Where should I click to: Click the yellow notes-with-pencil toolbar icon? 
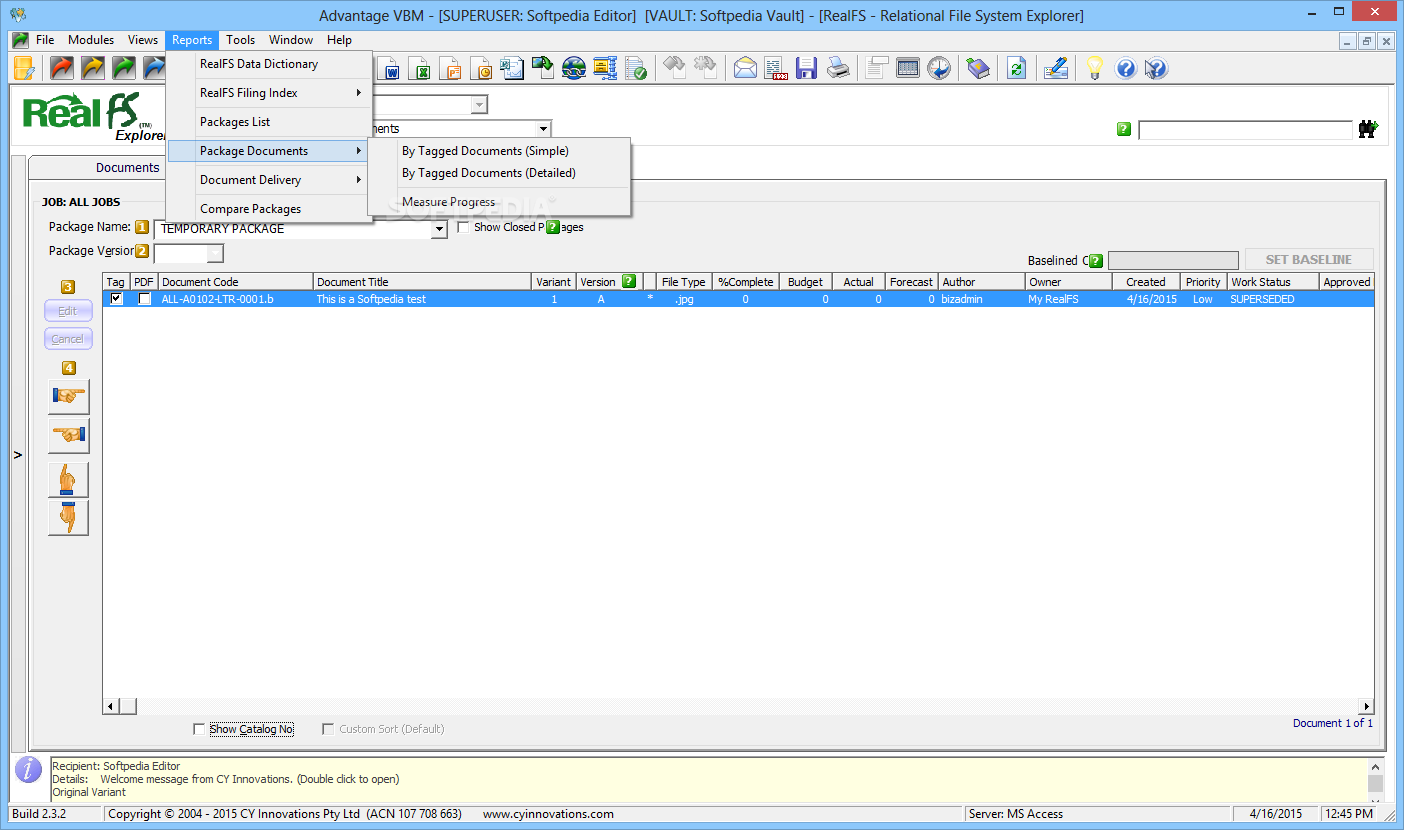click(24, 68)
